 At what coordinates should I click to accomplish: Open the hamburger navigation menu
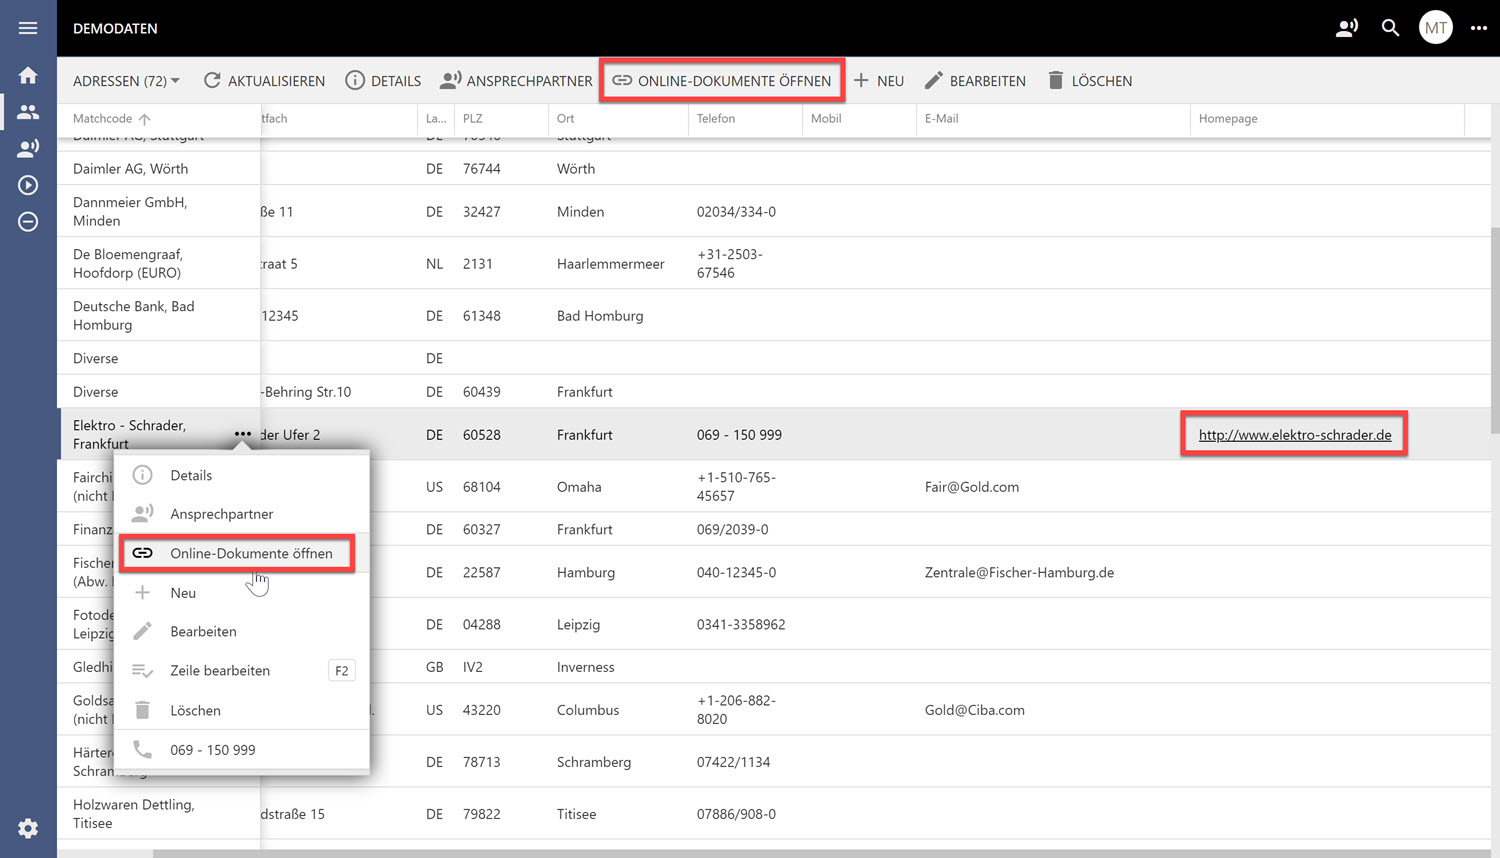28,28
